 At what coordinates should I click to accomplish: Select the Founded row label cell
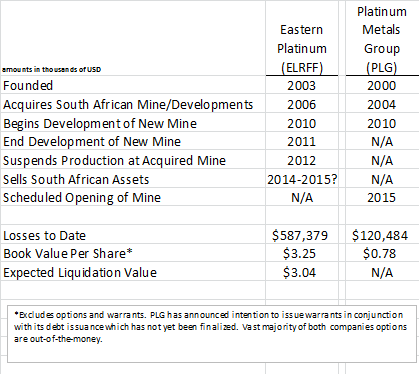tap(133, 85)
